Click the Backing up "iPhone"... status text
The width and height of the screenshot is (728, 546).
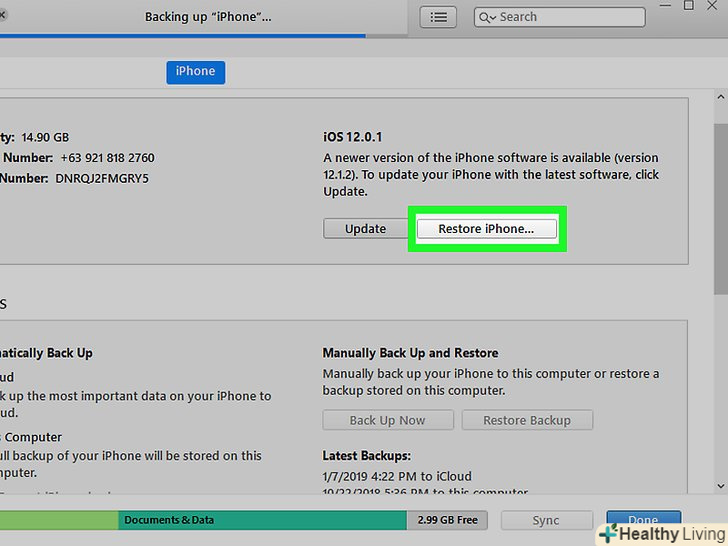click(208, 17)
